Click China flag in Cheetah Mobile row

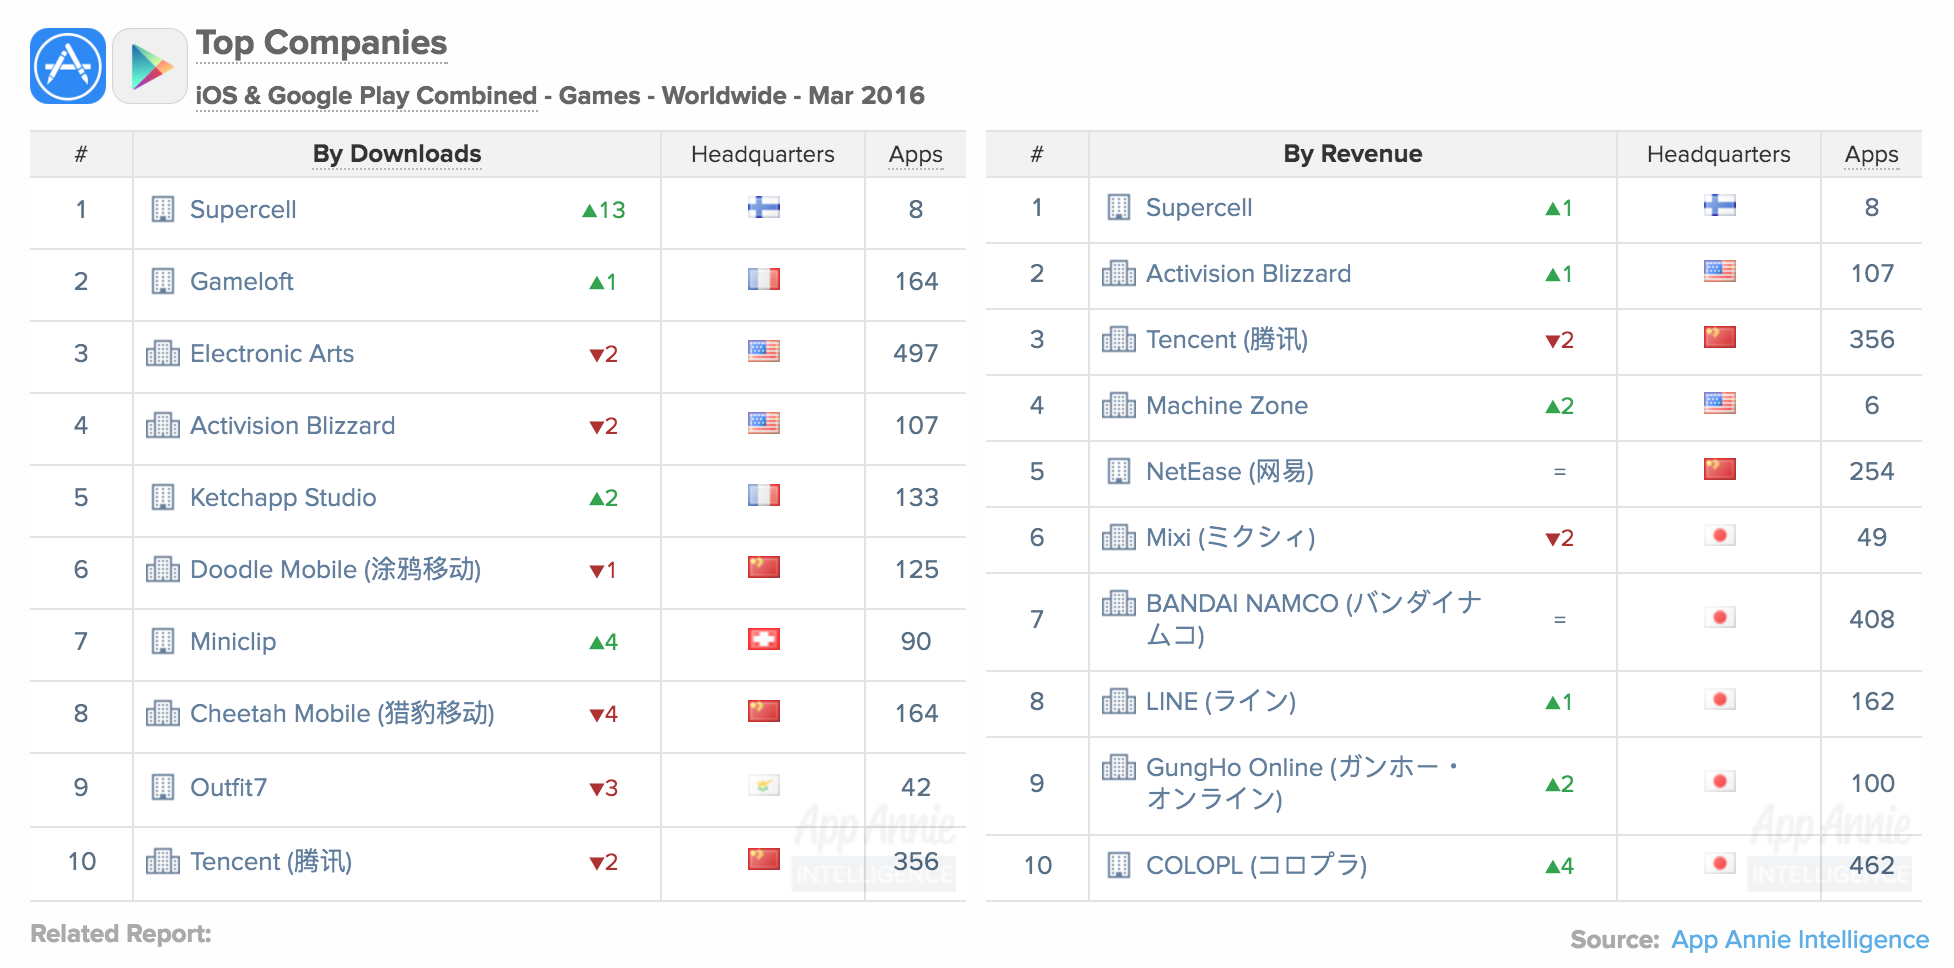click(764, 712)
